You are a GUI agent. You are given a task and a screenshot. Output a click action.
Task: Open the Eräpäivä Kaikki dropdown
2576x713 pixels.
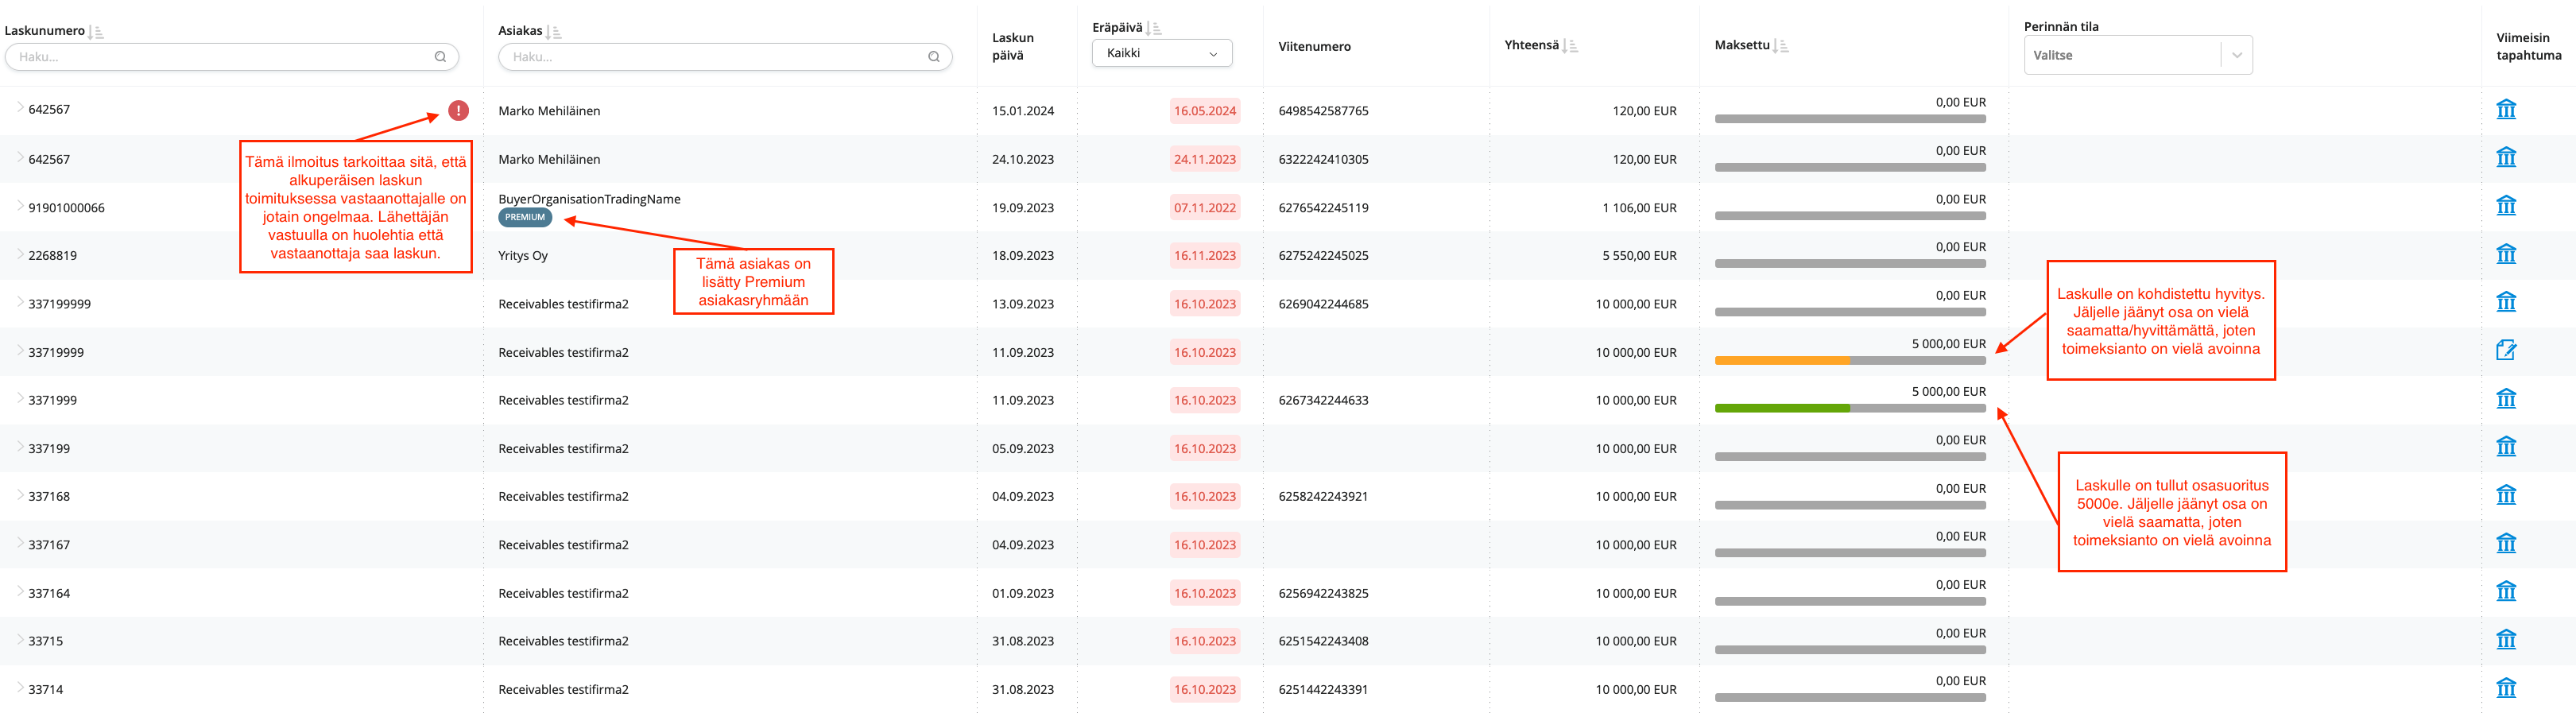1161,54
